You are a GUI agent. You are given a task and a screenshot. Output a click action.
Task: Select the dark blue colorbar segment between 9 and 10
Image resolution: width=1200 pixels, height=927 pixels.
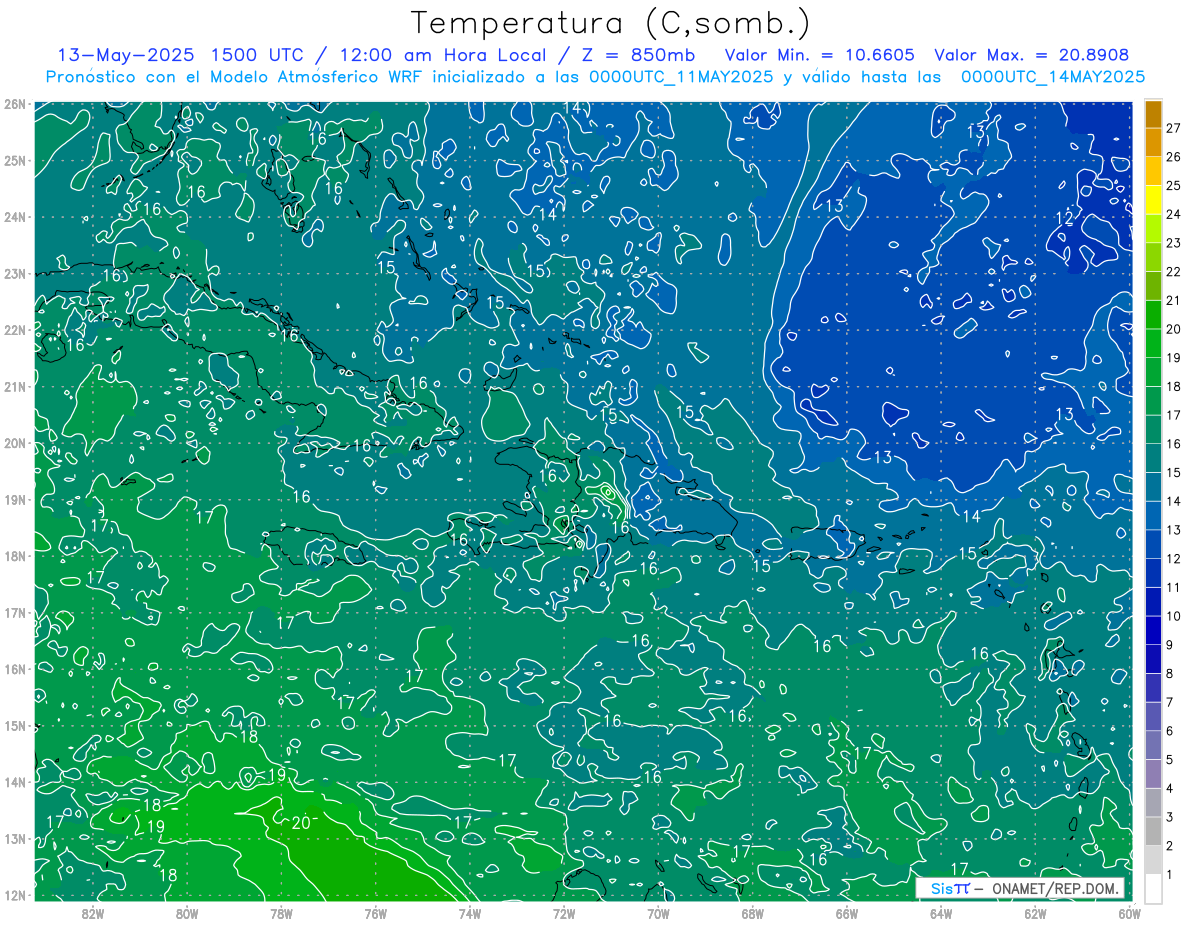(x=1153, y=630)
